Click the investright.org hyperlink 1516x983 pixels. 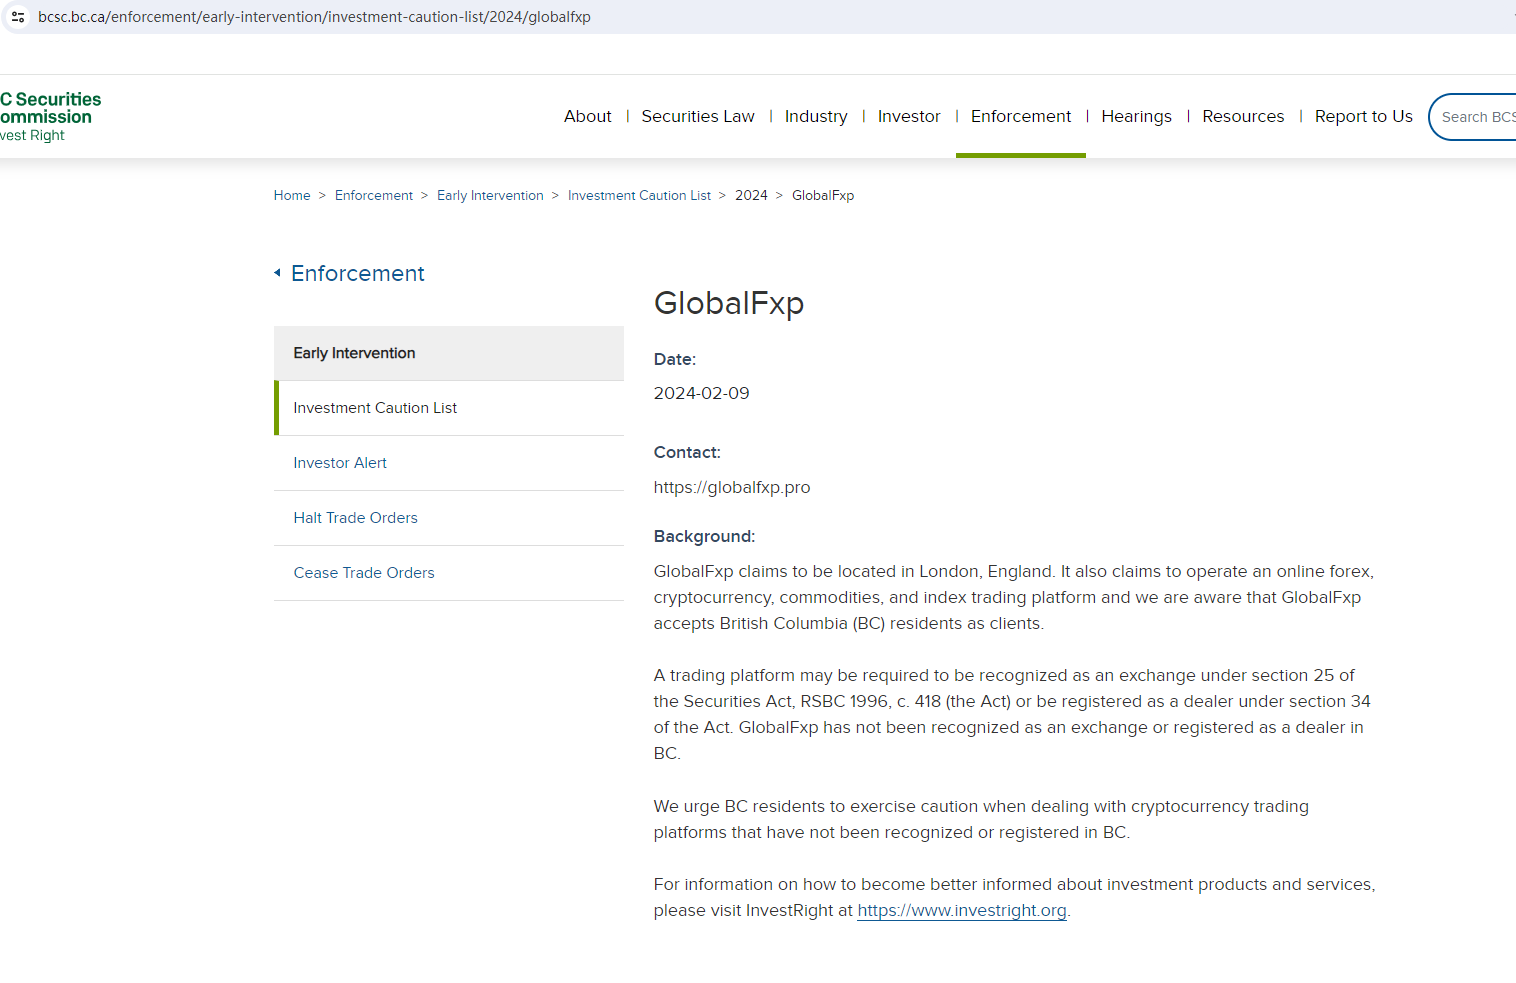click(x=962, y=910)
